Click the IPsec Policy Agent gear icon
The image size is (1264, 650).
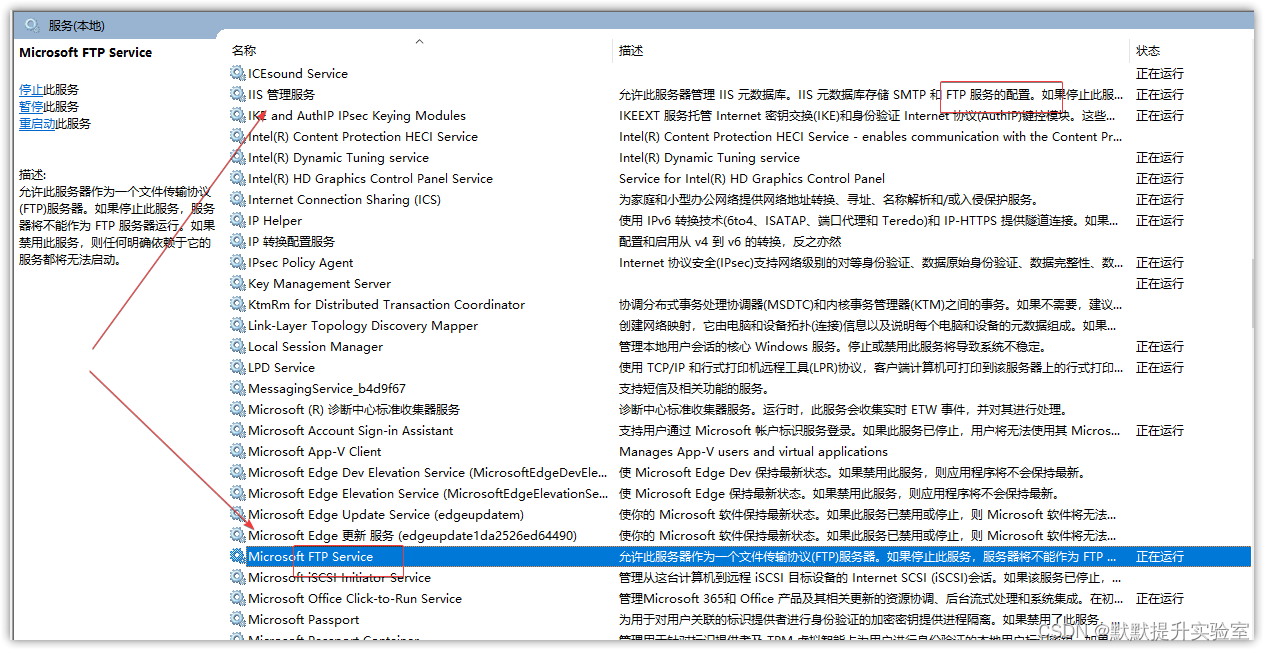pos(237,262)
